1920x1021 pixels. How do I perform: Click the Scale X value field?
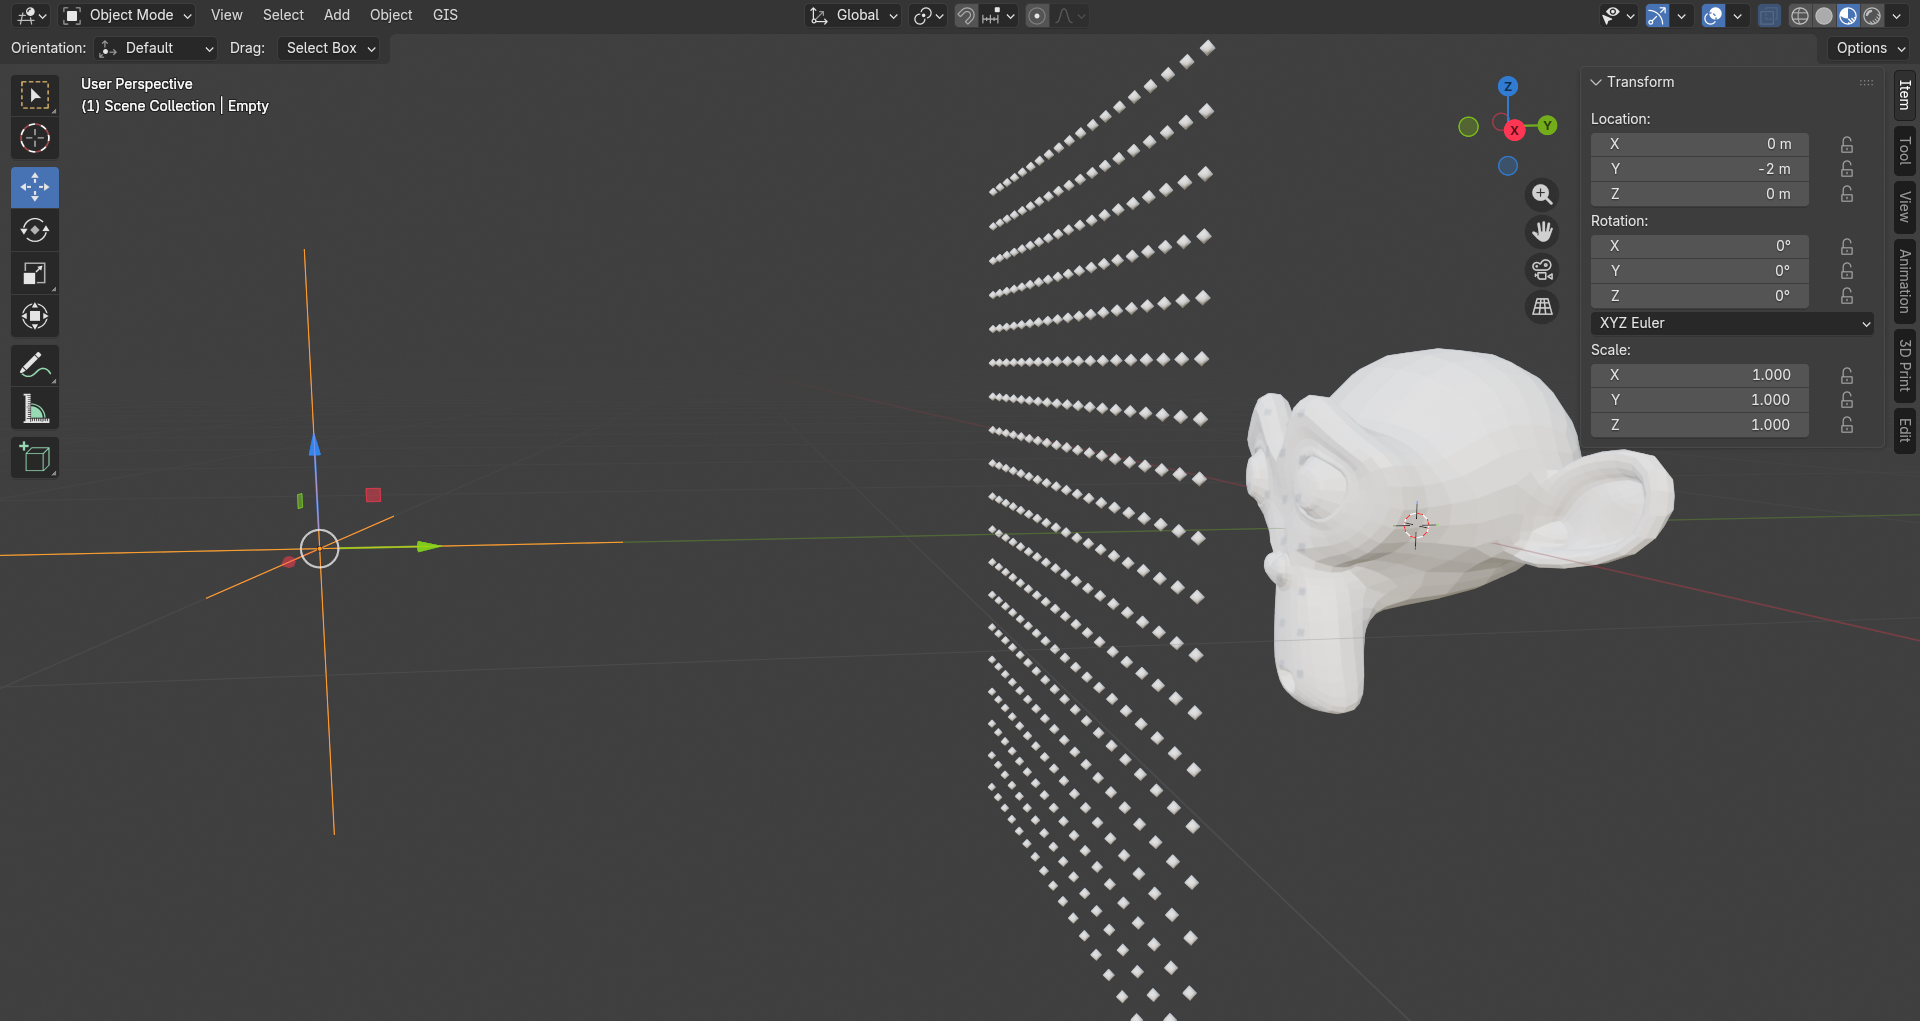pos(1700,375)
